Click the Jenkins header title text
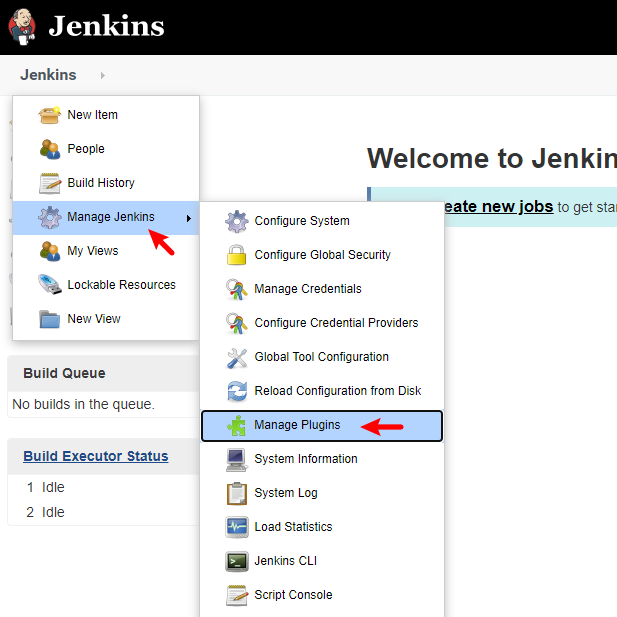The image size is (617, 617). (106, 26)
